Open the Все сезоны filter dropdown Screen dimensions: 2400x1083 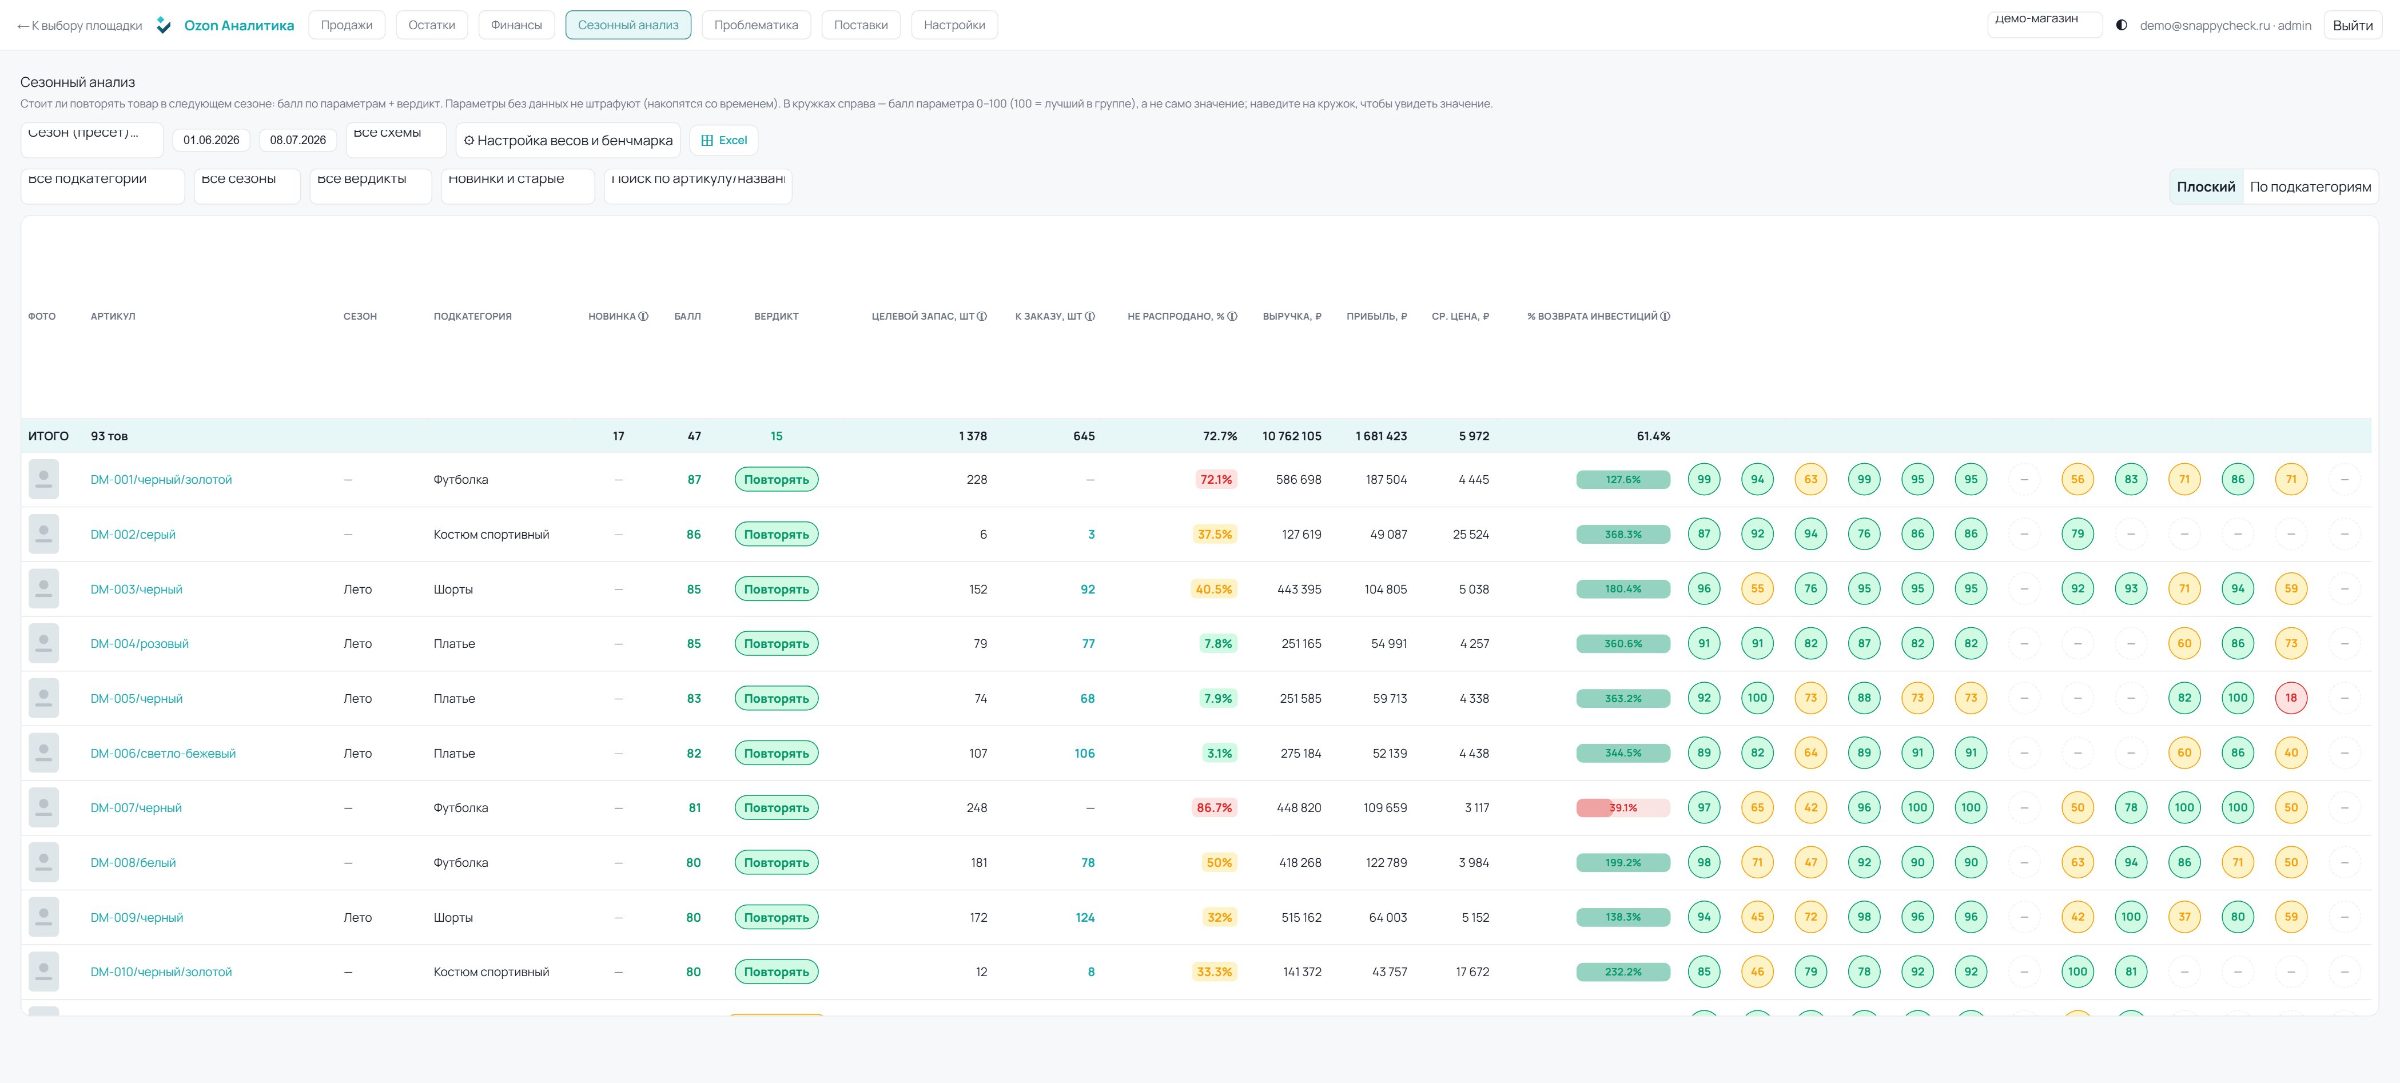[247, 186]
